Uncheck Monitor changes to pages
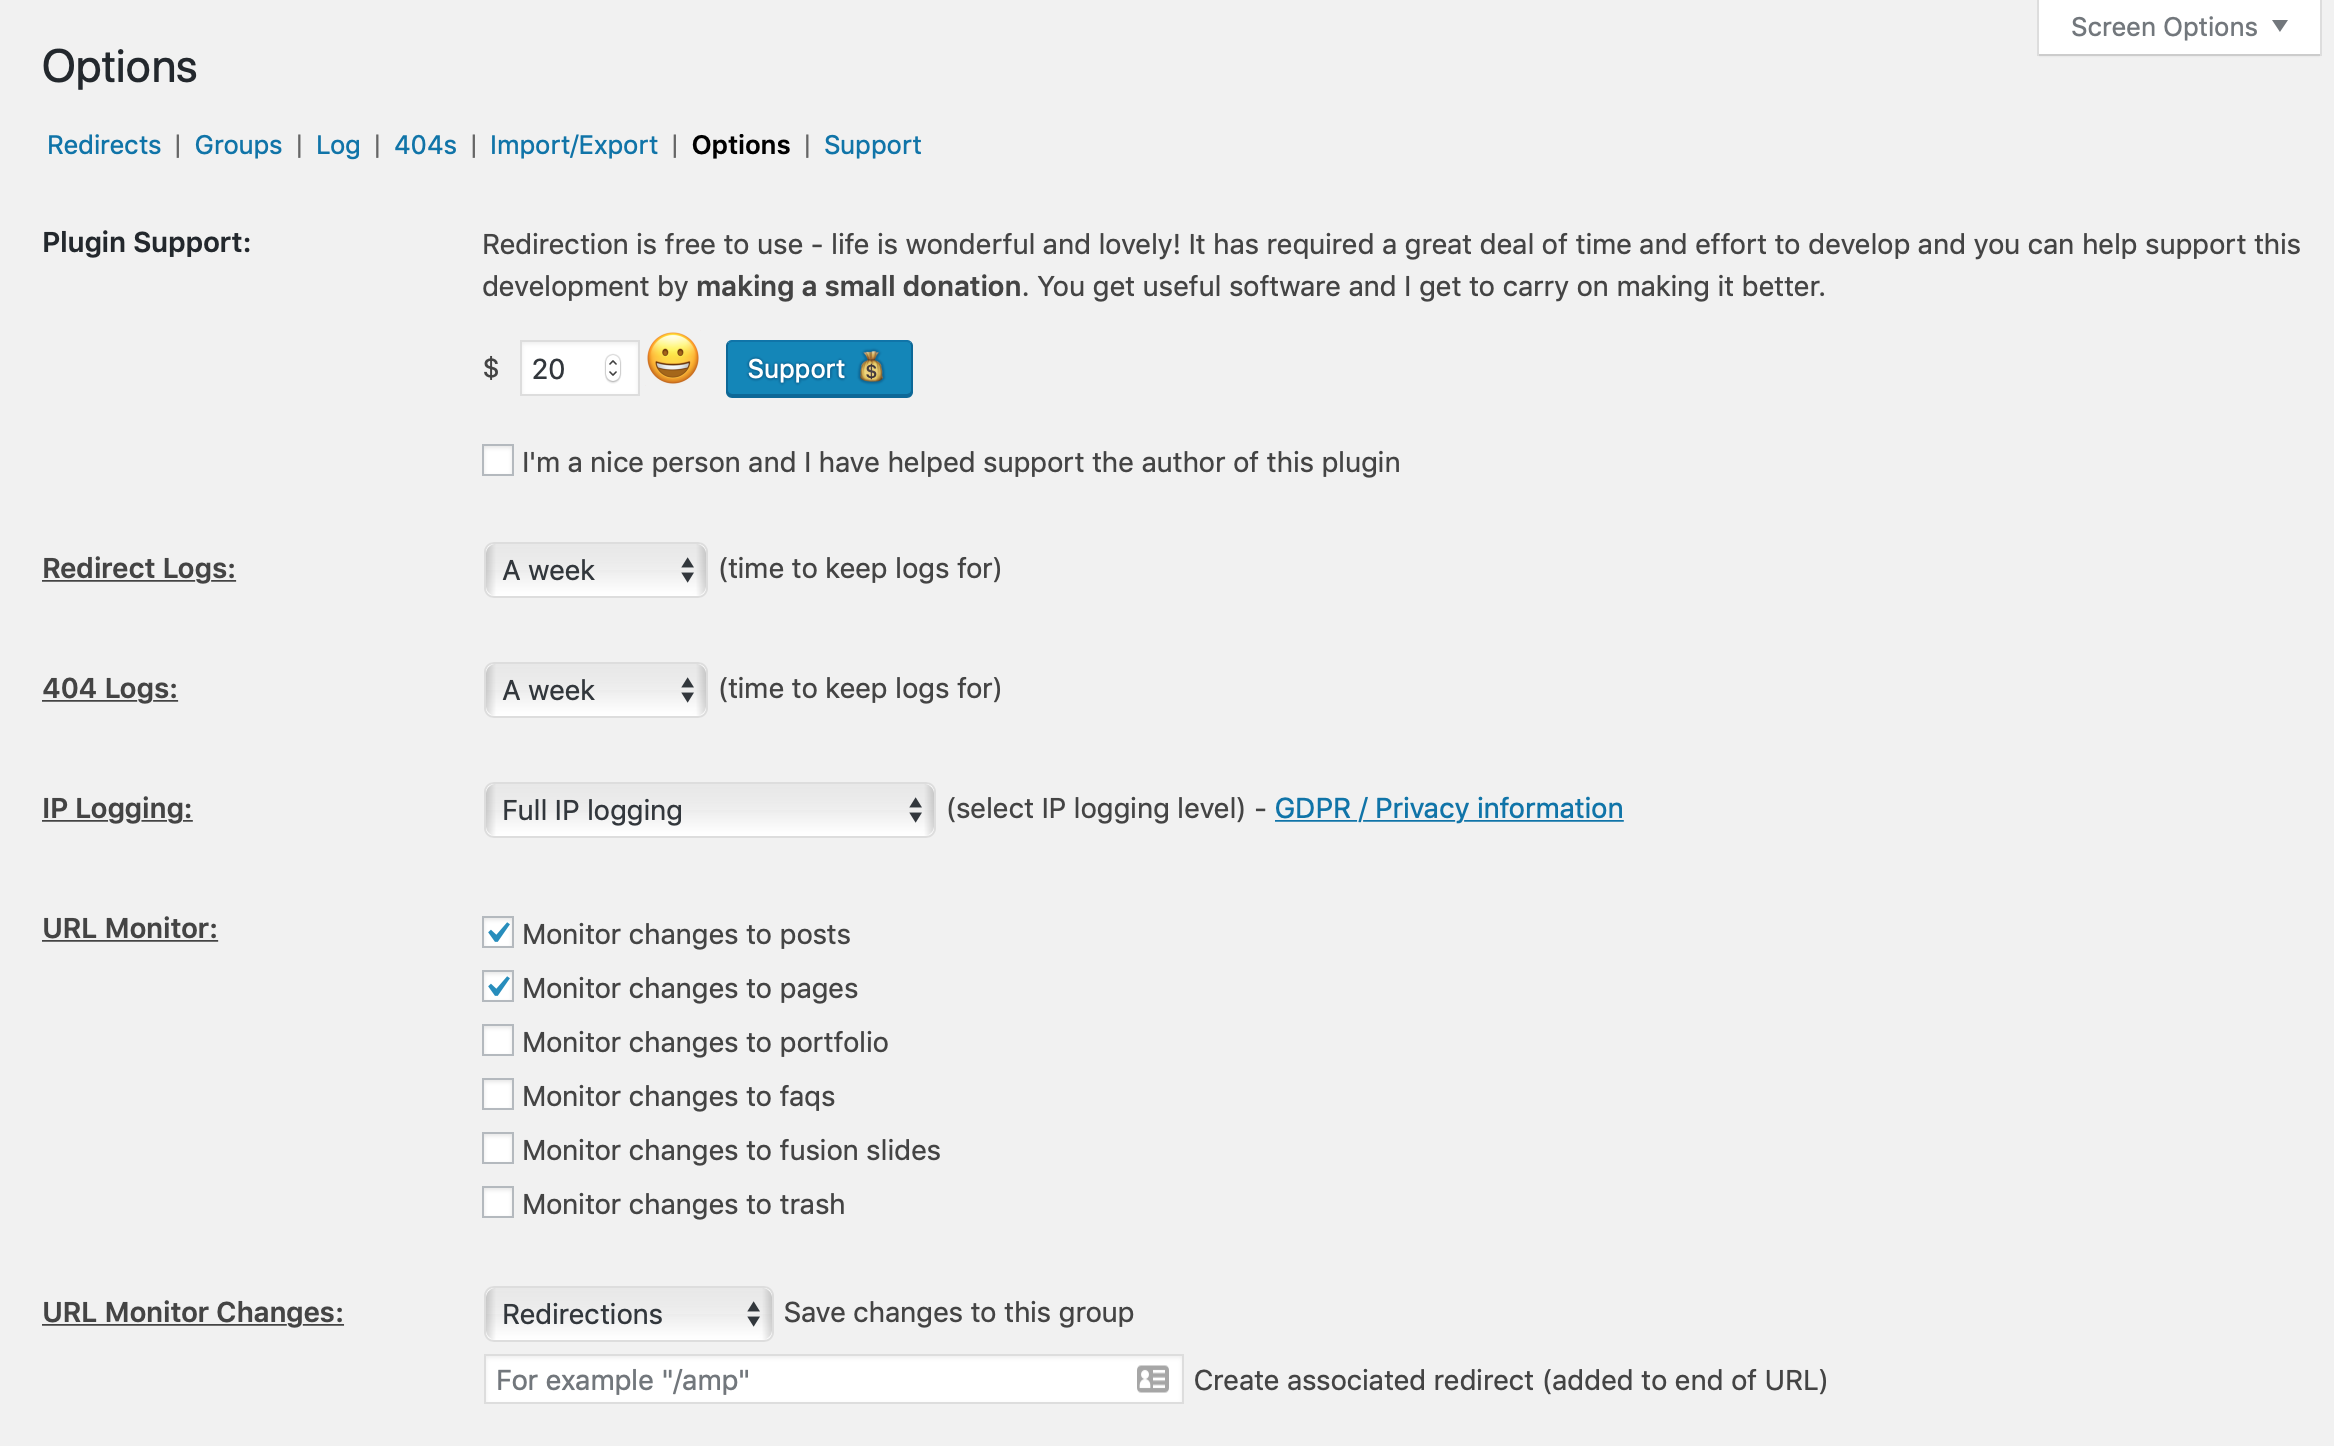 498,986
